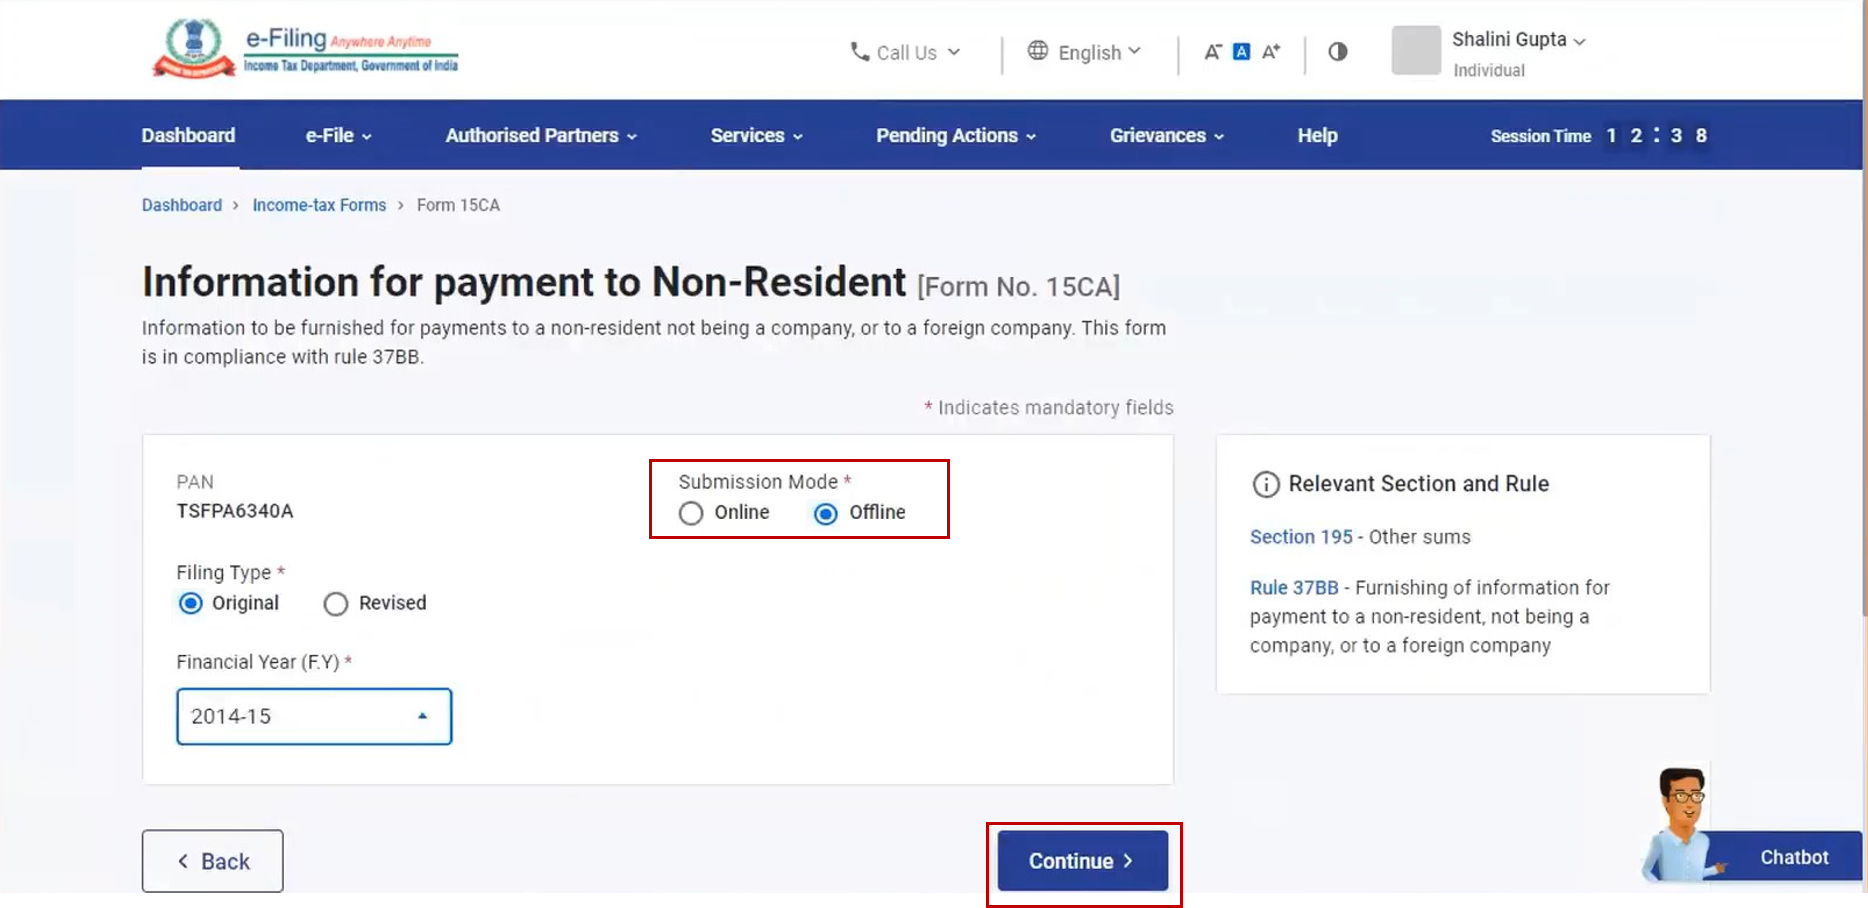Open the Pending Actions menu

(955, 135)
